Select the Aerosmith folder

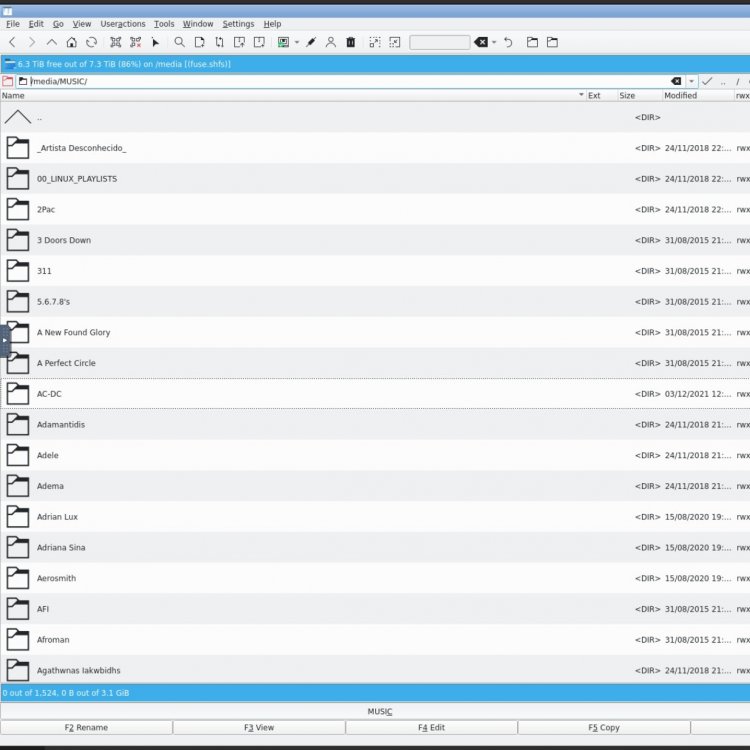point(375,578)
